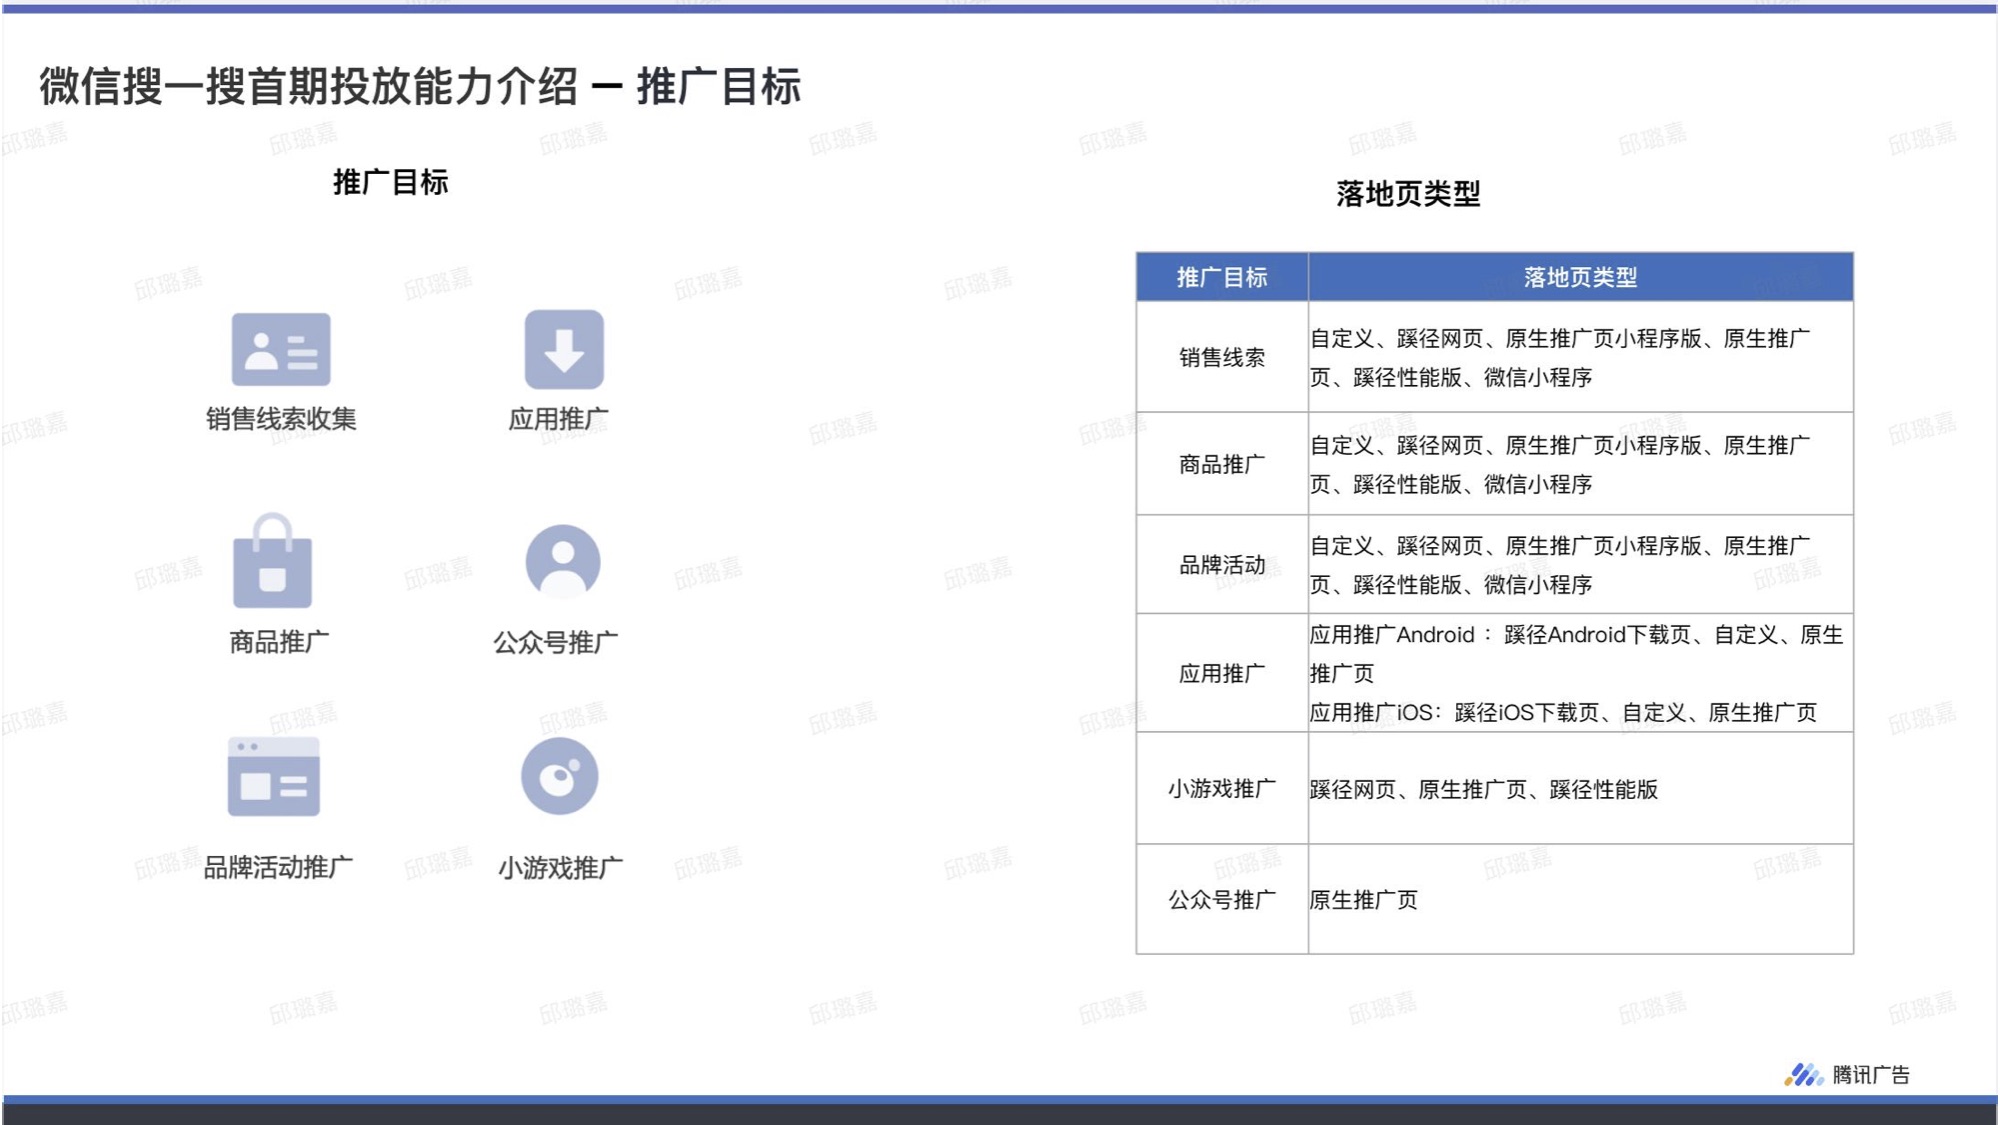
Task: Select the 商品推广 row cell in table
Action: (1221, 464)
